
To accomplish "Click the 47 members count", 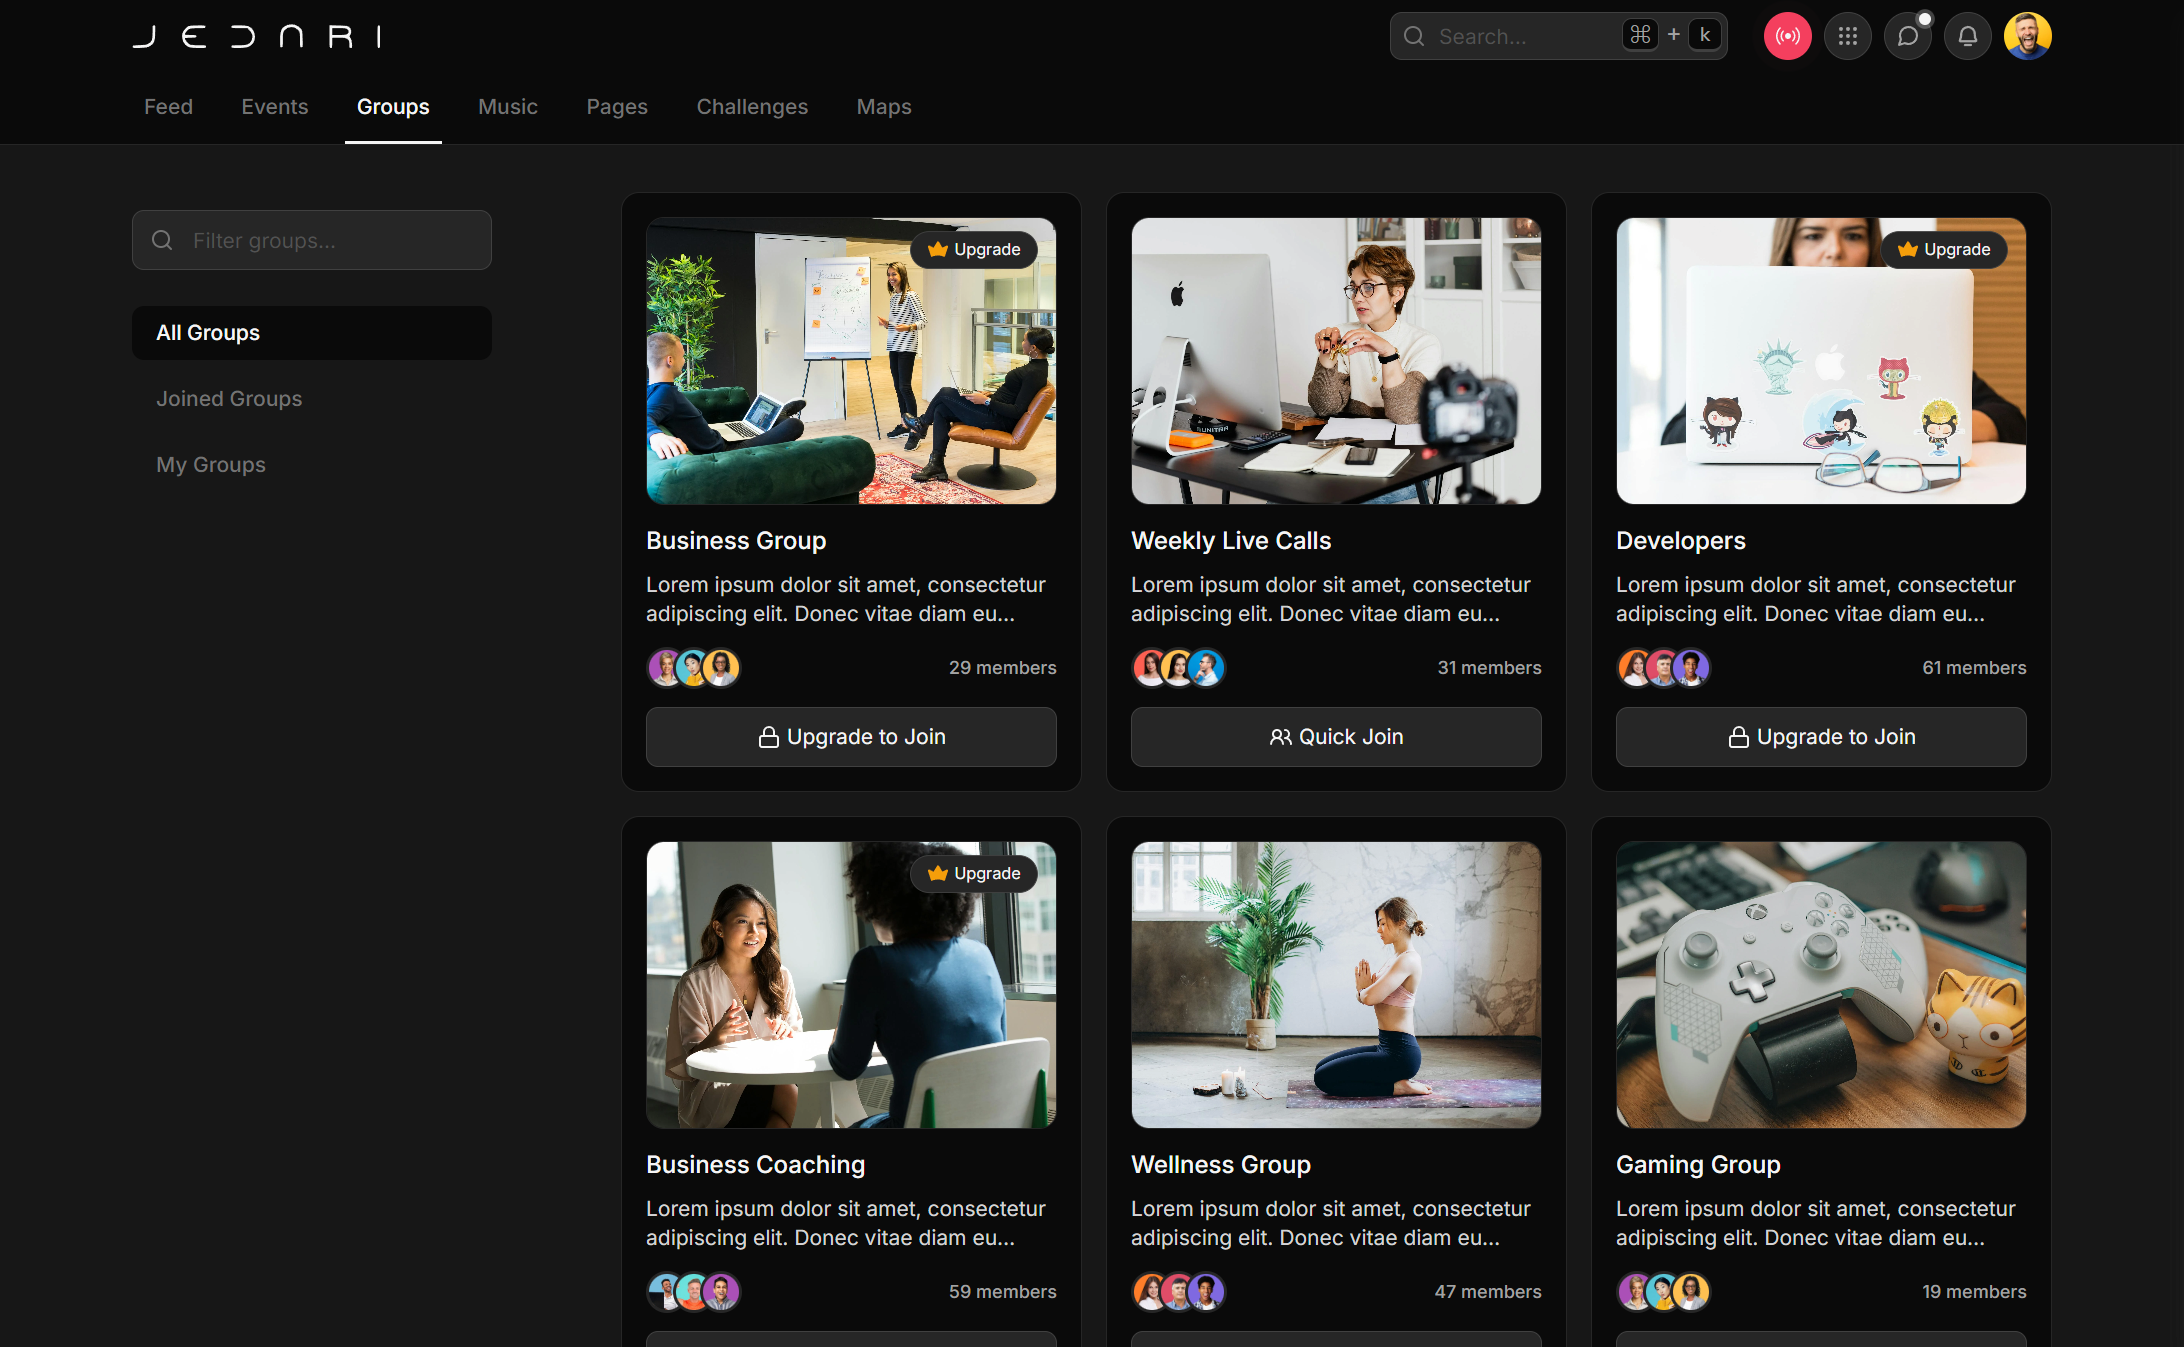I will [x=1488, y=1292].
